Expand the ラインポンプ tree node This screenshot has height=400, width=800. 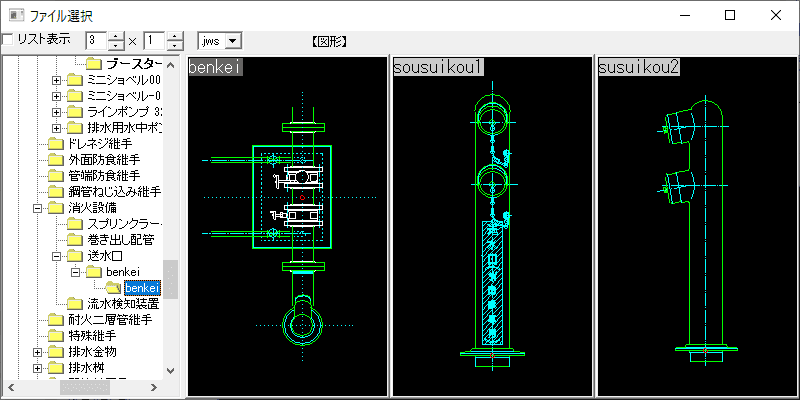[x=57, y=111]
